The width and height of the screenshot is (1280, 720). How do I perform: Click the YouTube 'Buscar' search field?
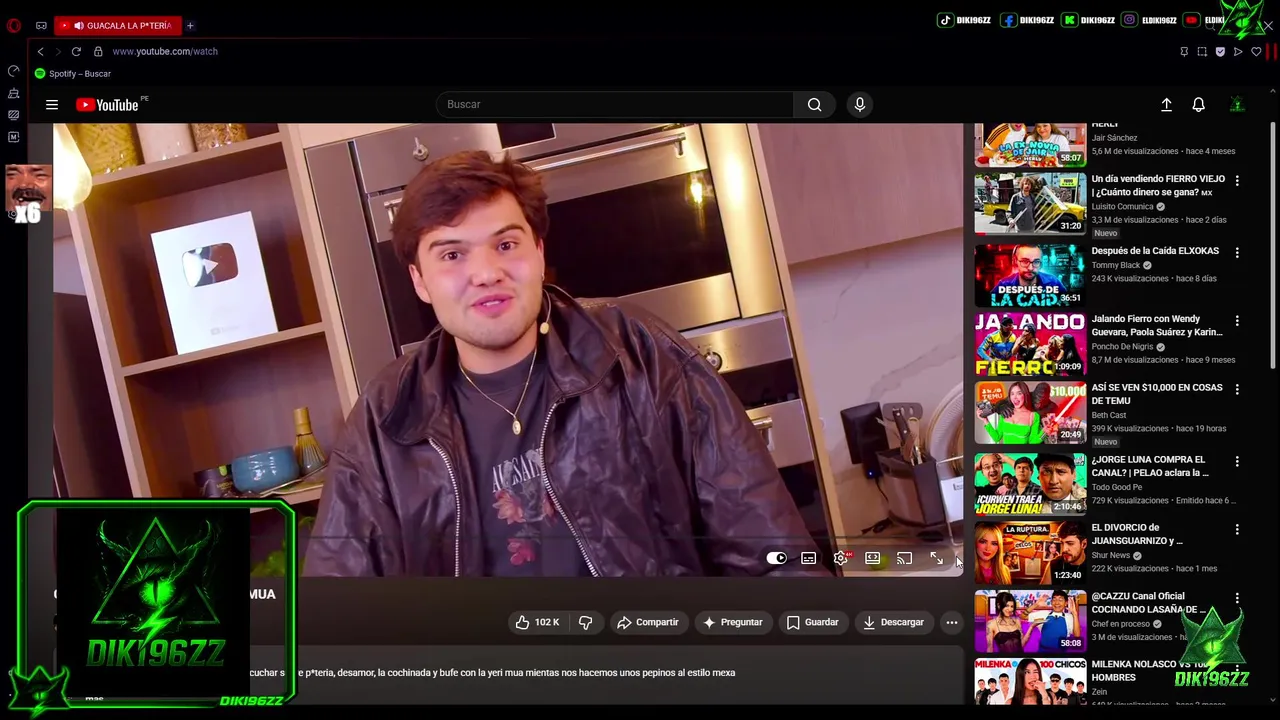615,104
